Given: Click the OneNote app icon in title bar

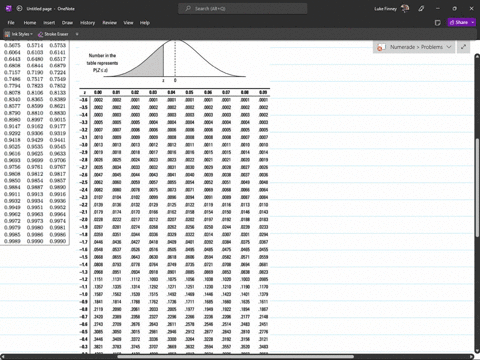Looking at the screenshot, I should [9, 9].
